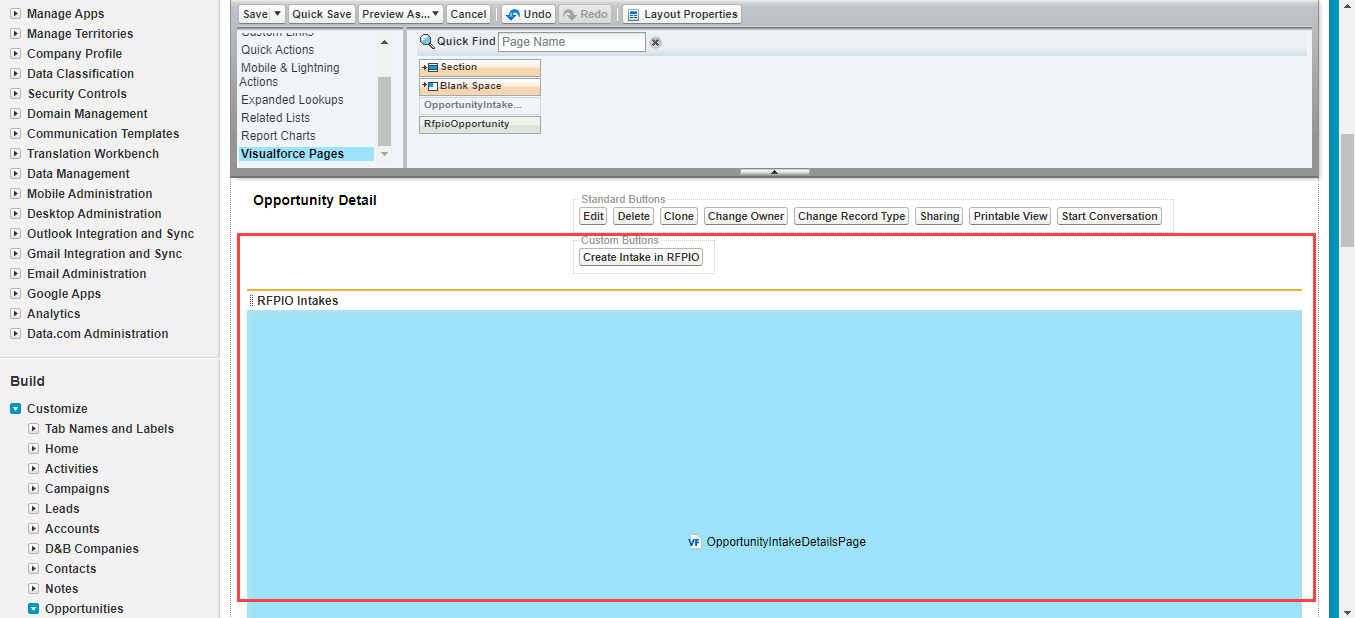Open Outlook Integration and Sync link
Viewport: 1355px width, 618px height.
[111, 234]
